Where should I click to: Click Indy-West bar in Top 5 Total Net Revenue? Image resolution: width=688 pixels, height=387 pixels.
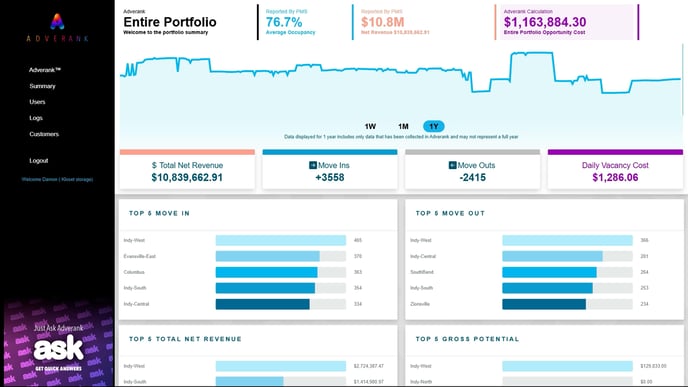click(x=281, y=366)
